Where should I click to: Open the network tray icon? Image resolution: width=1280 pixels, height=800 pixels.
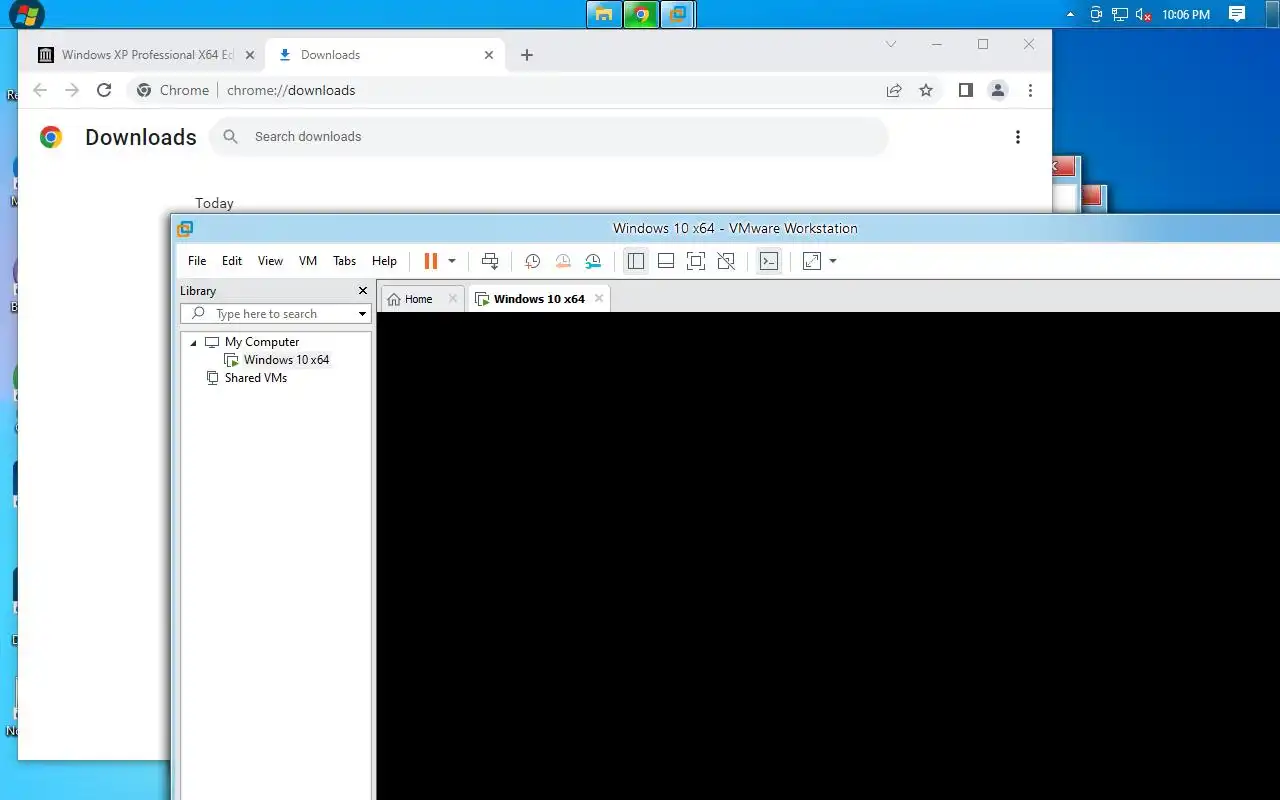pos(1120,15)
